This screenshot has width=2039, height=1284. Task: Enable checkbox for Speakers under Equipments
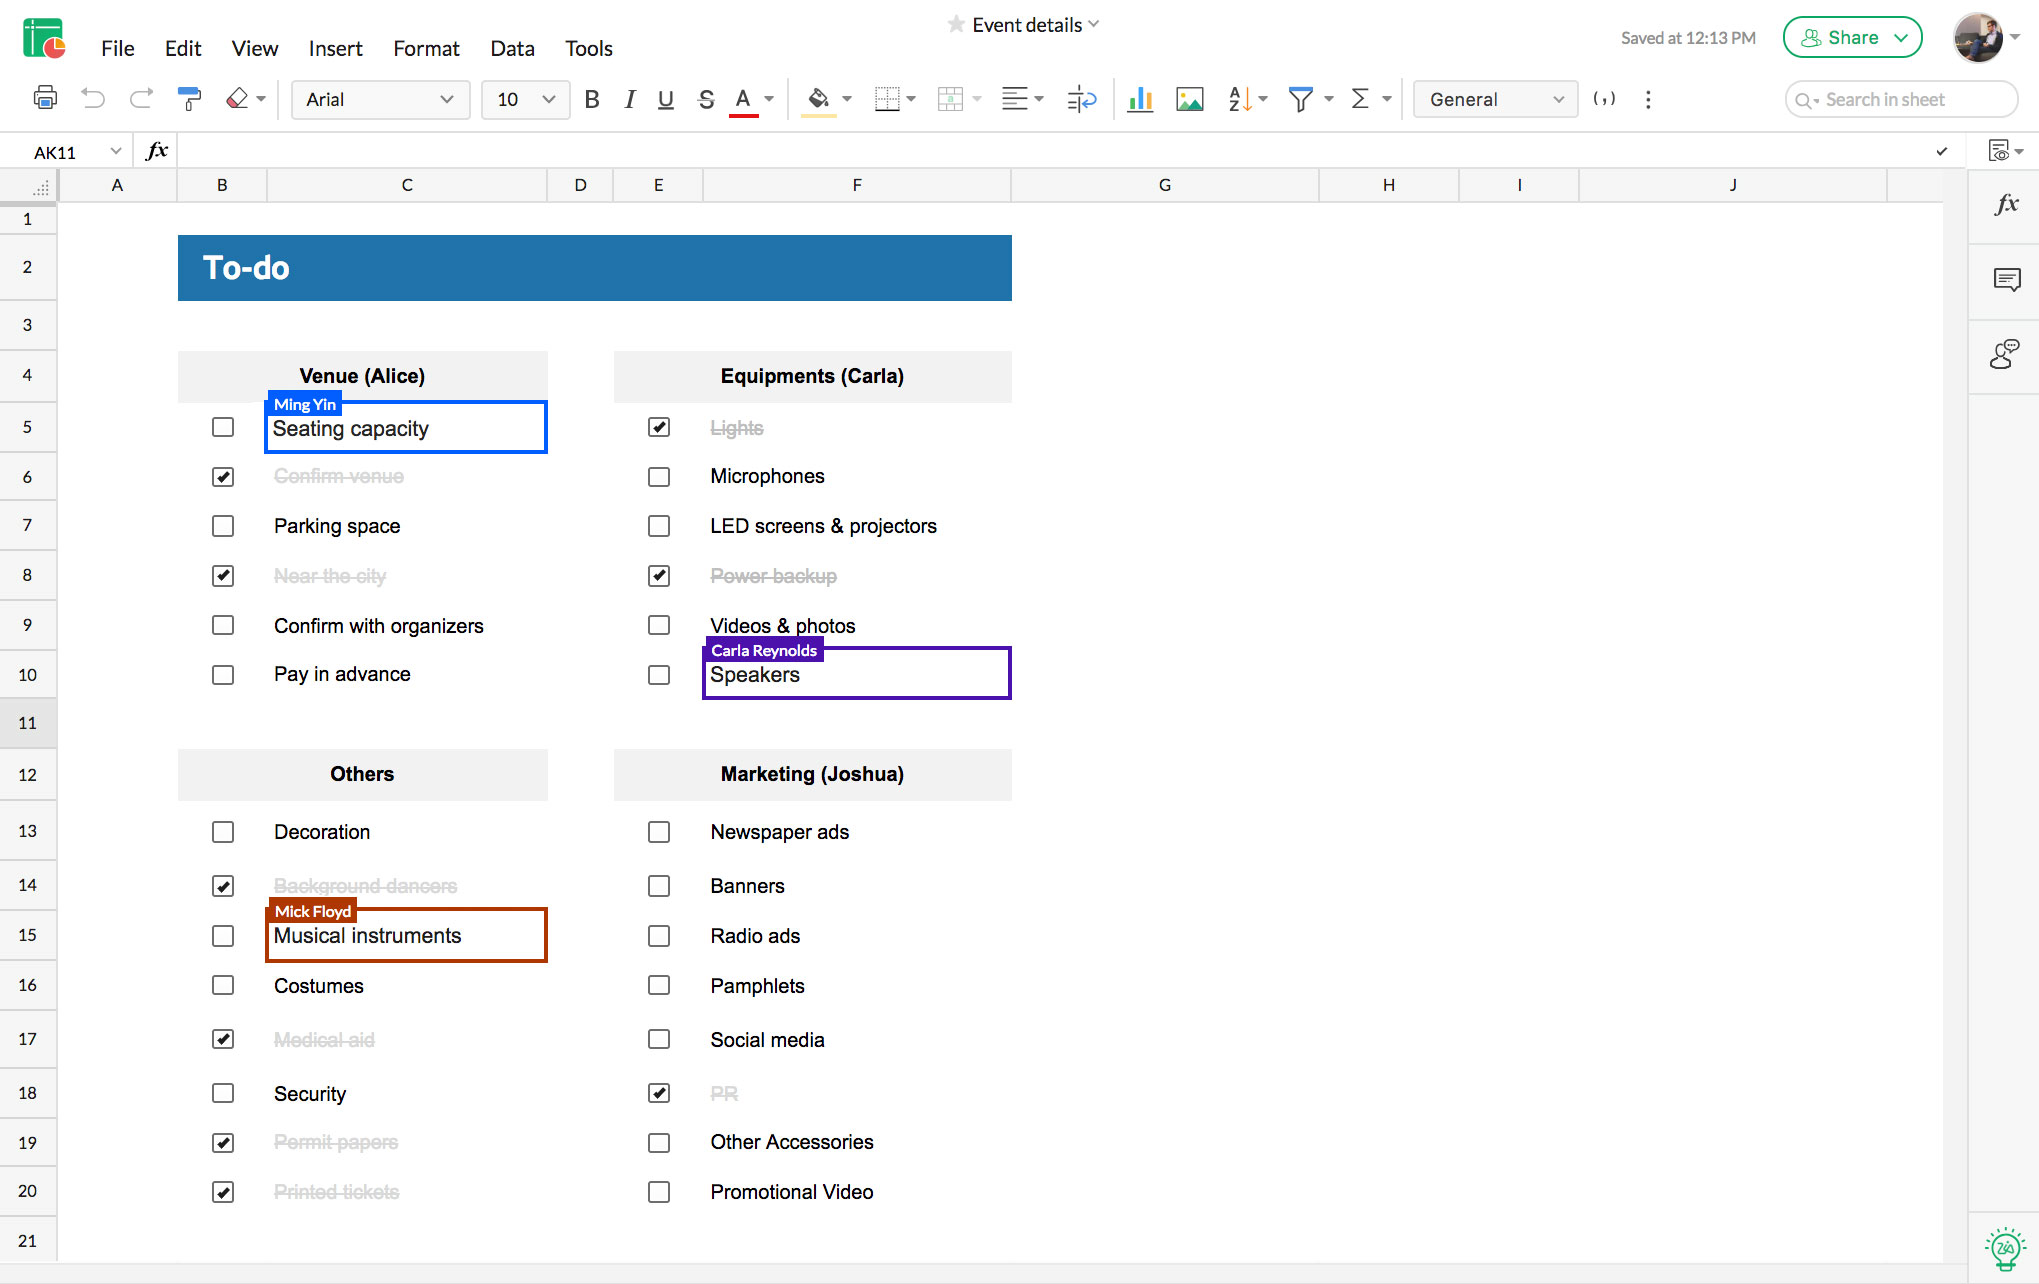point(658,675)
